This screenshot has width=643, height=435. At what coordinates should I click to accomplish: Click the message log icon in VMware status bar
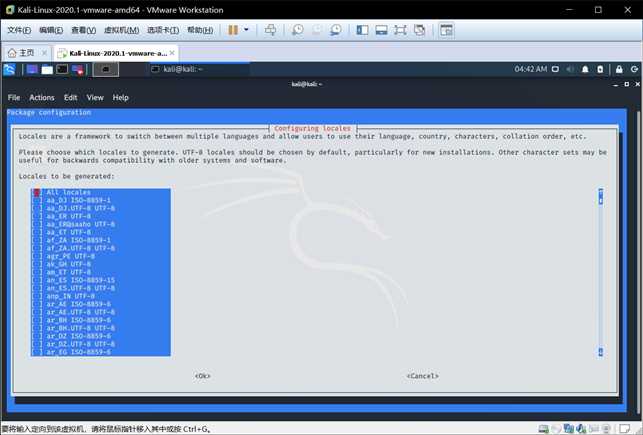tap(625, 429)
